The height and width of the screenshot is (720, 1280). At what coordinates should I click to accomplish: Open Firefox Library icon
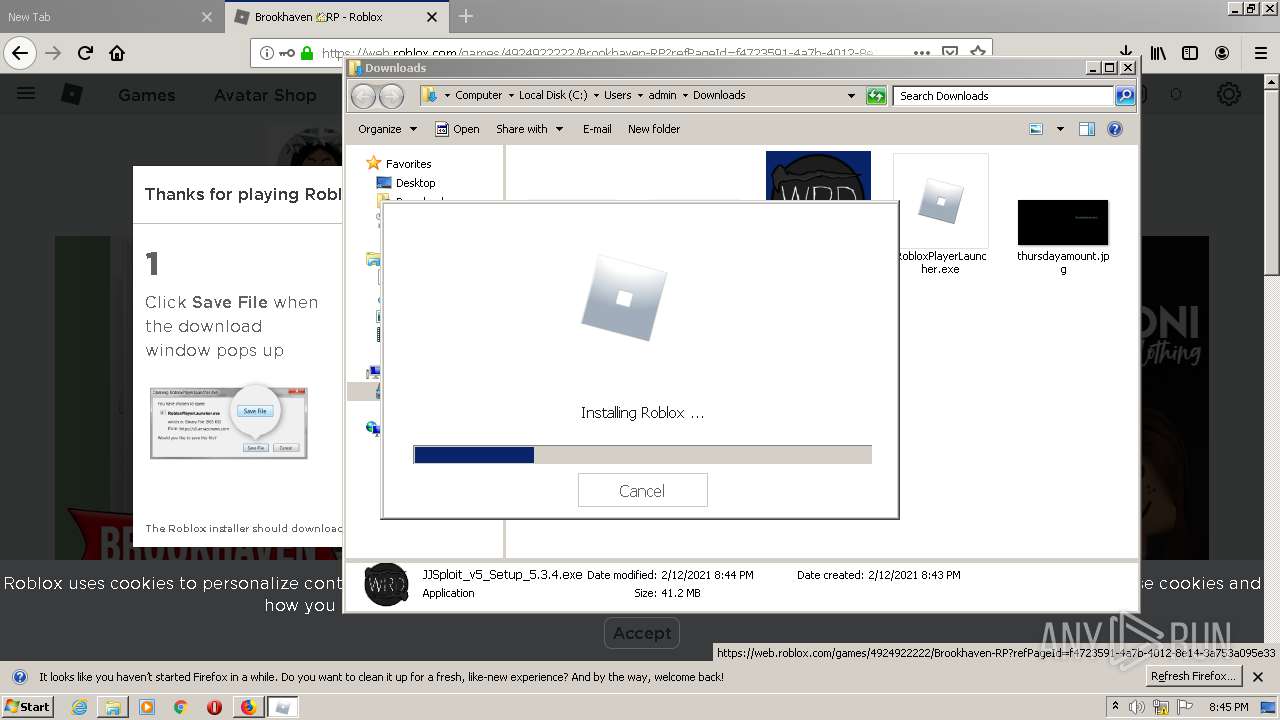(x=1158, y=53)
